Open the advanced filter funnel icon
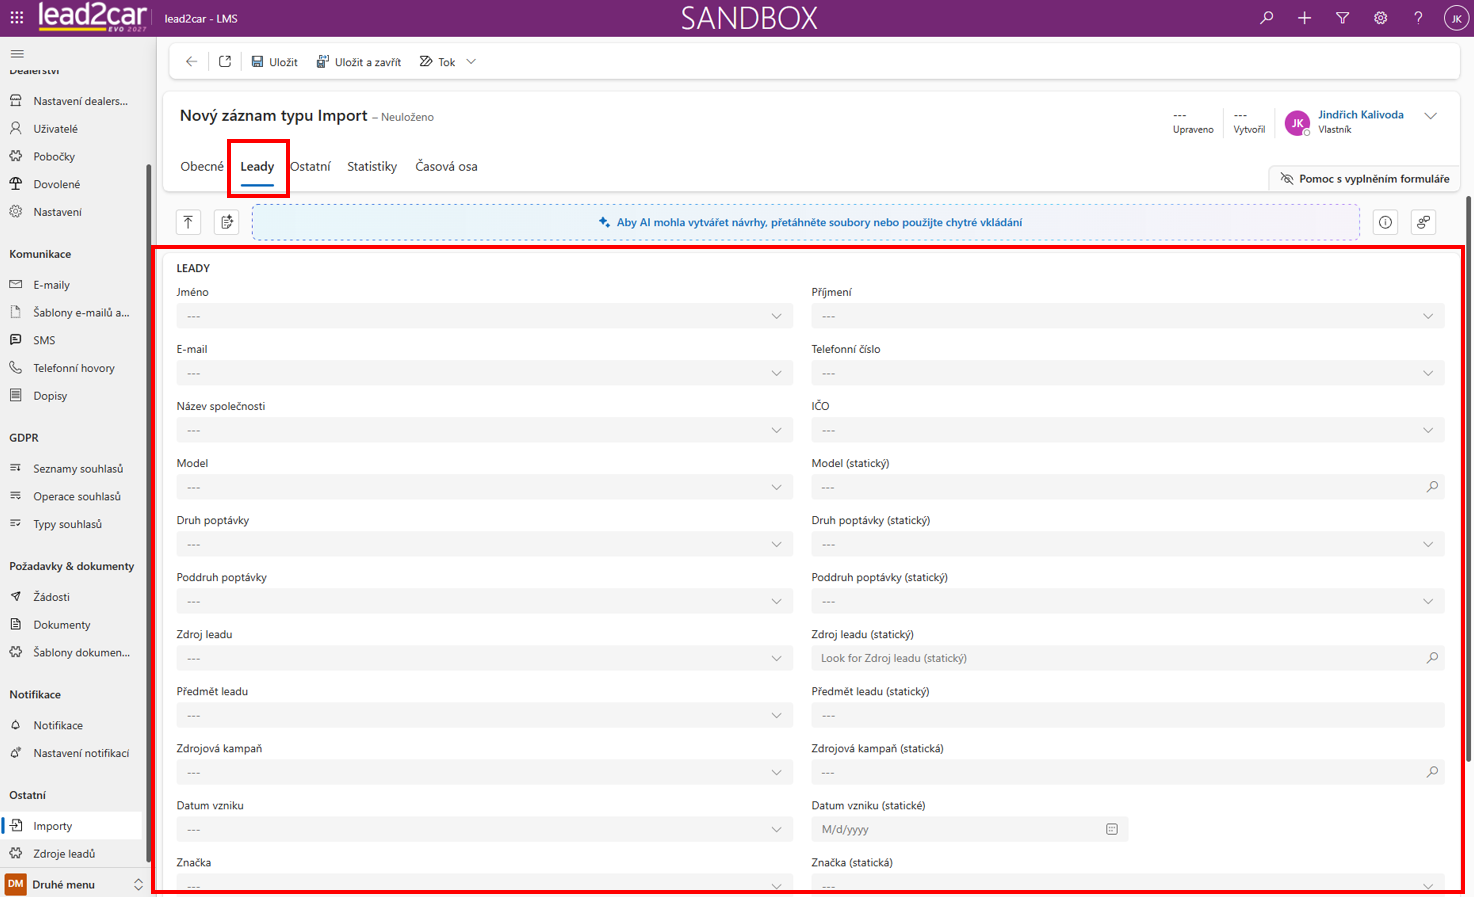 click(1342, 18)
